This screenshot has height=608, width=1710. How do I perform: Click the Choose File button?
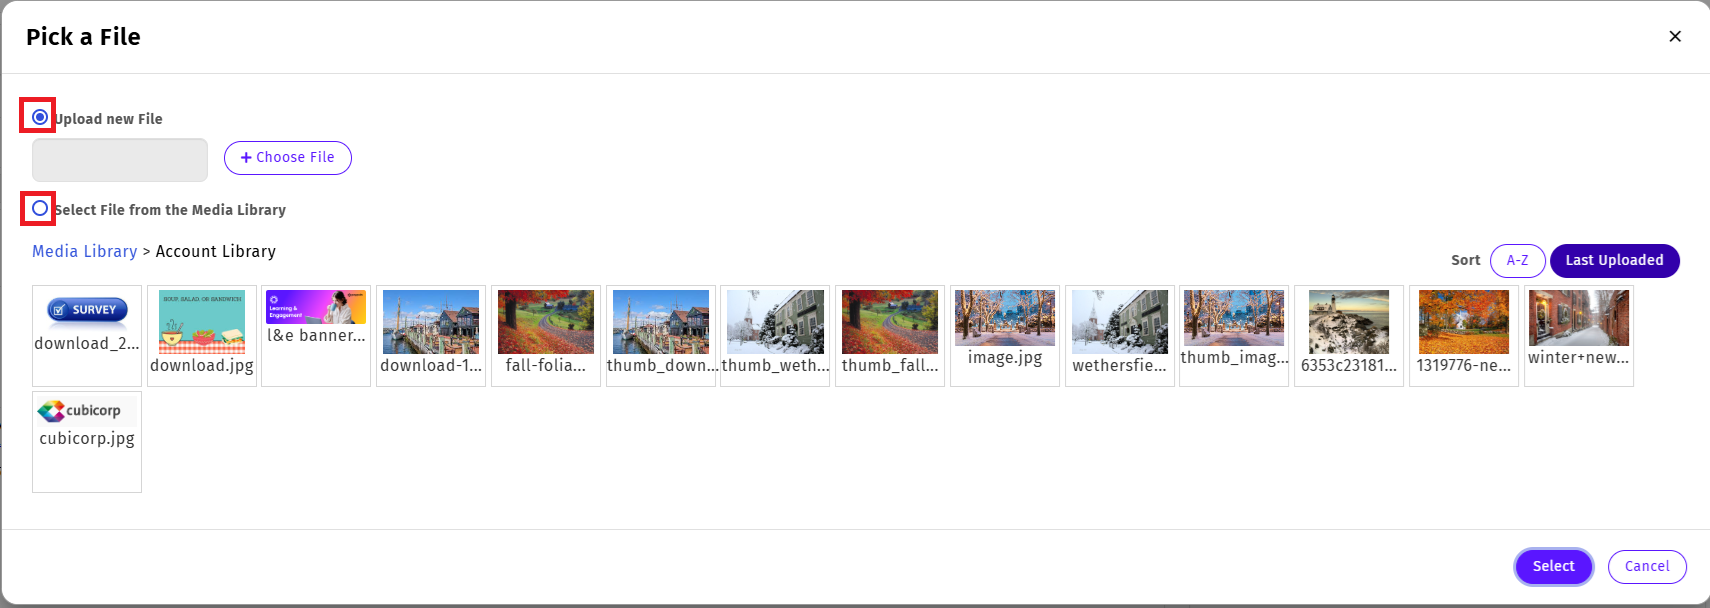pos(288,158)
